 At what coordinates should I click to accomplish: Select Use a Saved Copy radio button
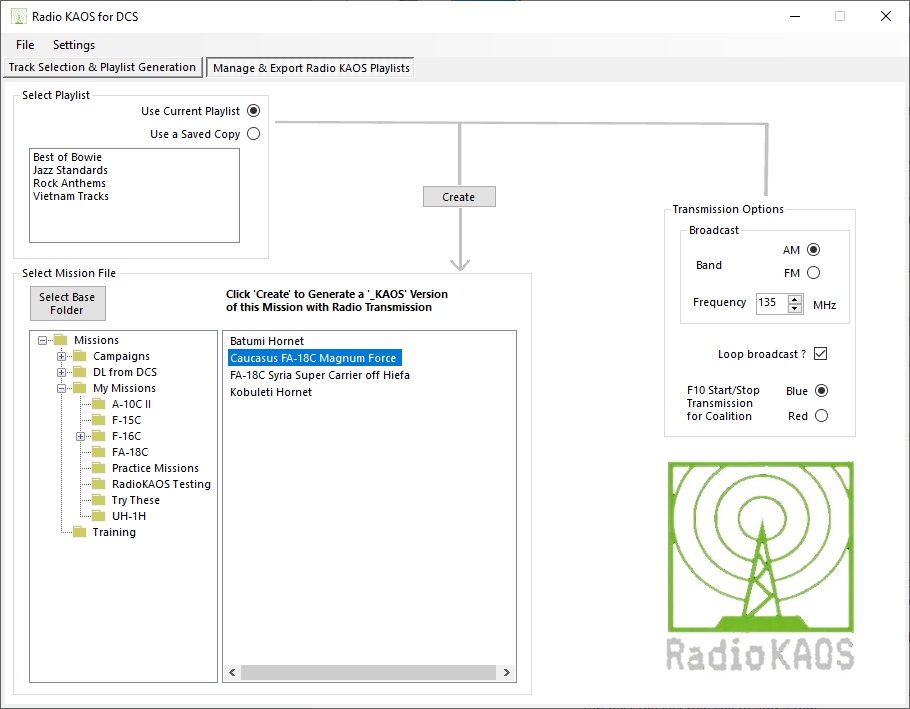[253, 134]
